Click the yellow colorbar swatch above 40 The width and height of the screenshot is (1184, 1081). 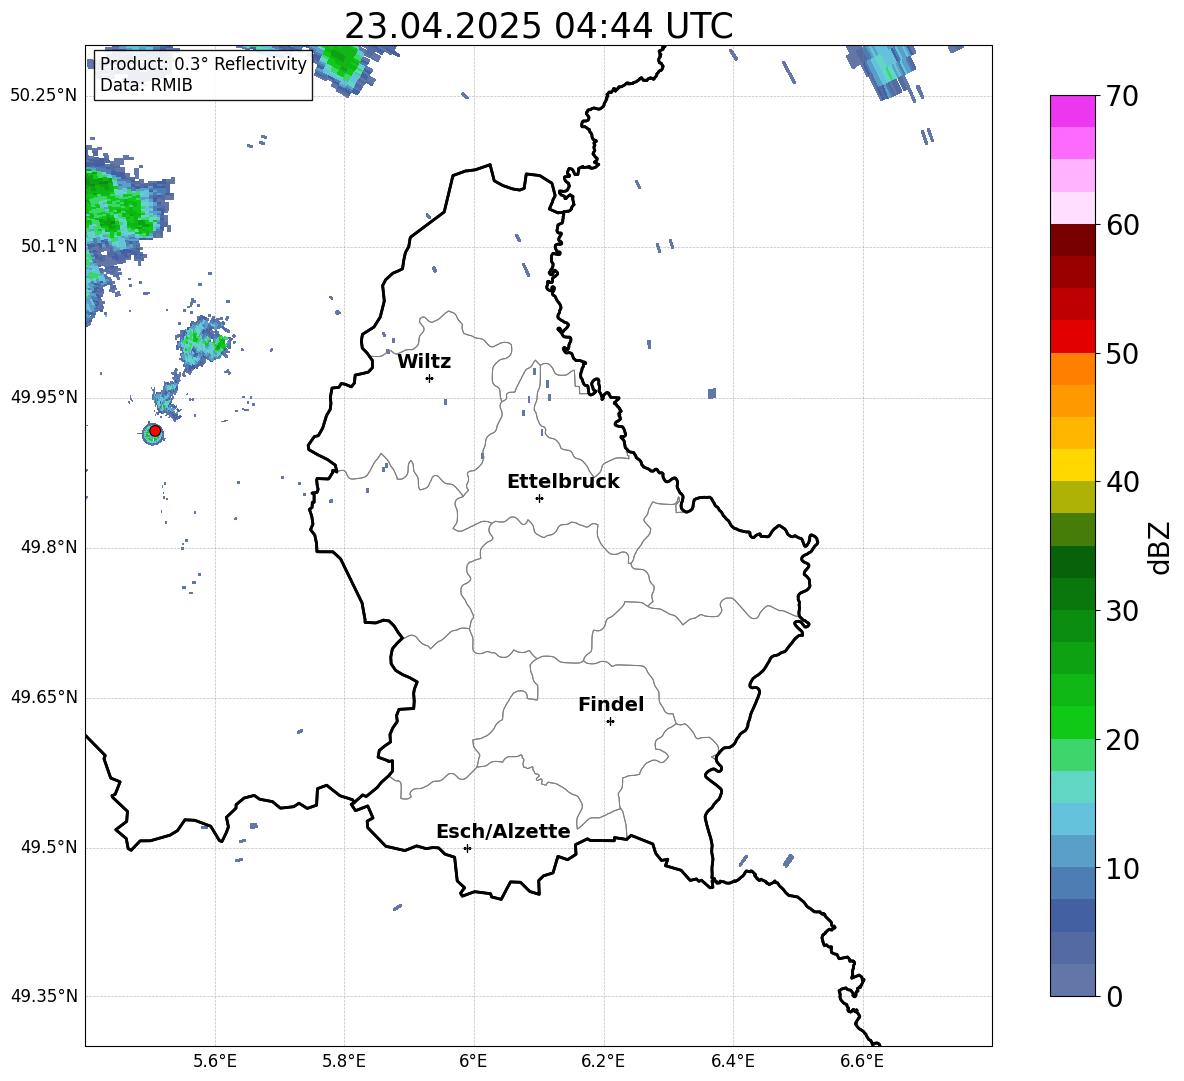coord(1072,465)
